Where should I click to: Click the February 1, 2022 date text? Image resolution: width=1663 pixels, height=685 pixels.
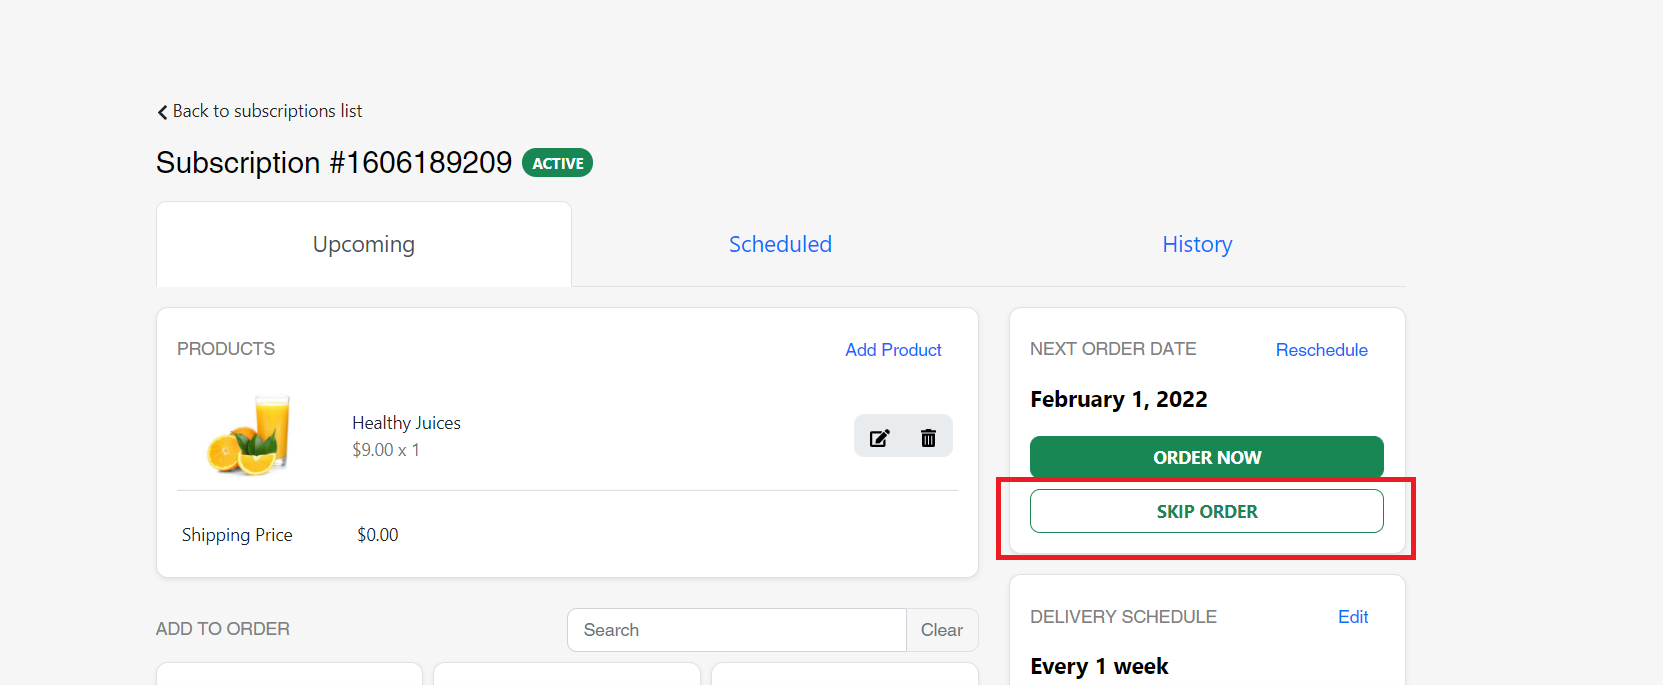pos(1118,399)
